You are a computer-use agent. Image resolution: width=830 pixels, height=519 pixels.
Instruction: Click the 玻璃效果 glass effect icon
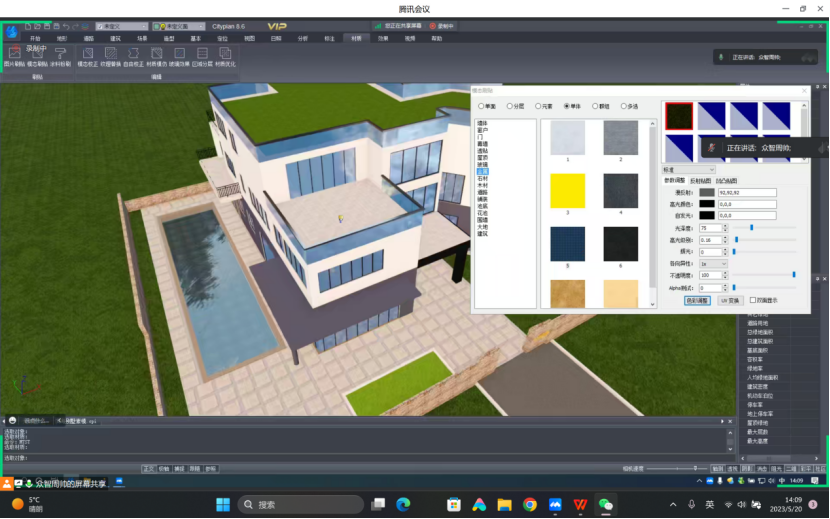(180, 53)
